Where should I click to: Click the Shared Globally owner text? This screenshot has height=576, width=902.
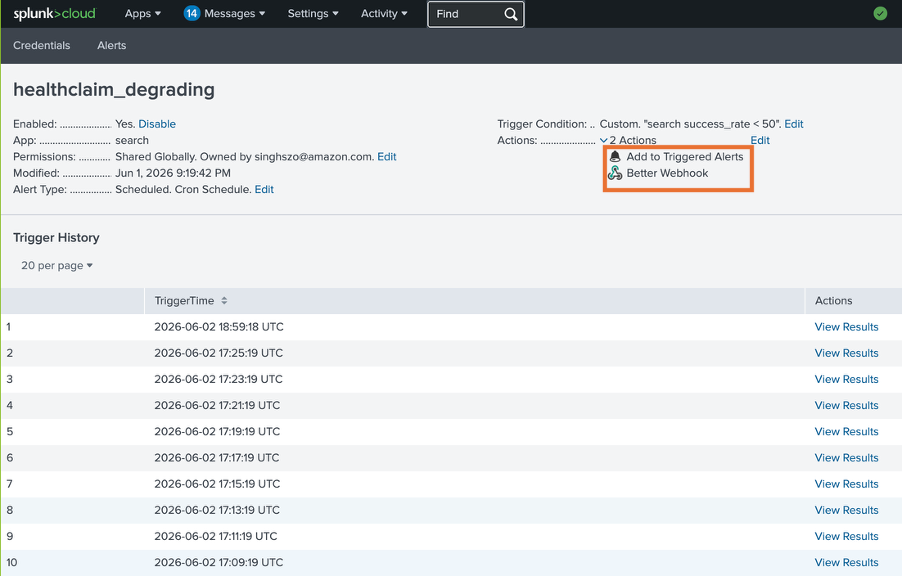tap(244, 157)
